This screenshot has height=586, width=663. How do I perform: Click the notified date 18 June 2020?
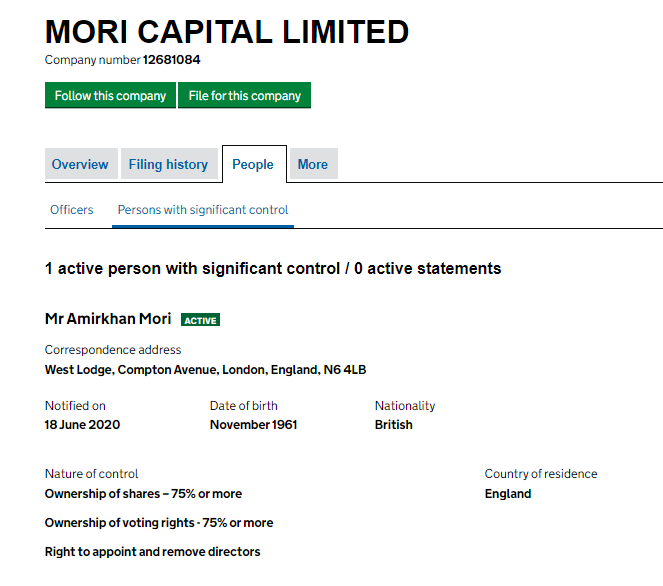pyautogui.click(x=82, y=424)
